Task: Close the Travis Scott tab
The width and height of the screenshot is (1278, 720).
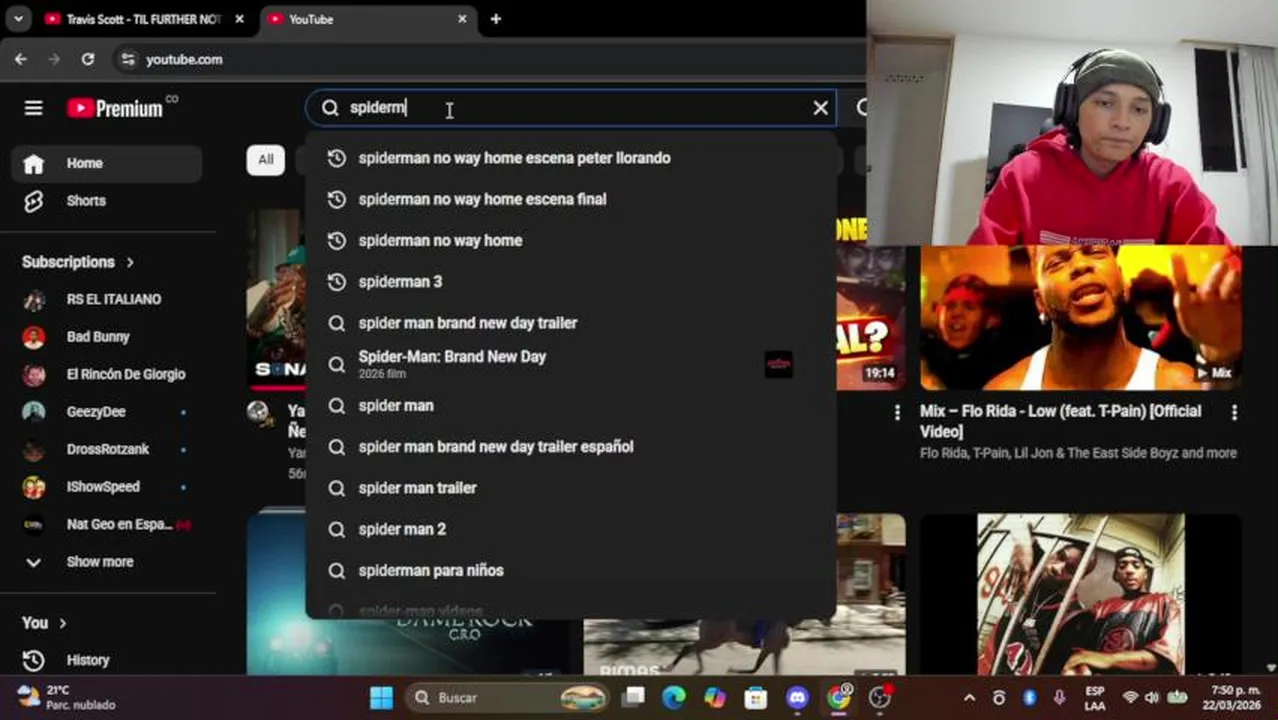Action: point(239,19)
